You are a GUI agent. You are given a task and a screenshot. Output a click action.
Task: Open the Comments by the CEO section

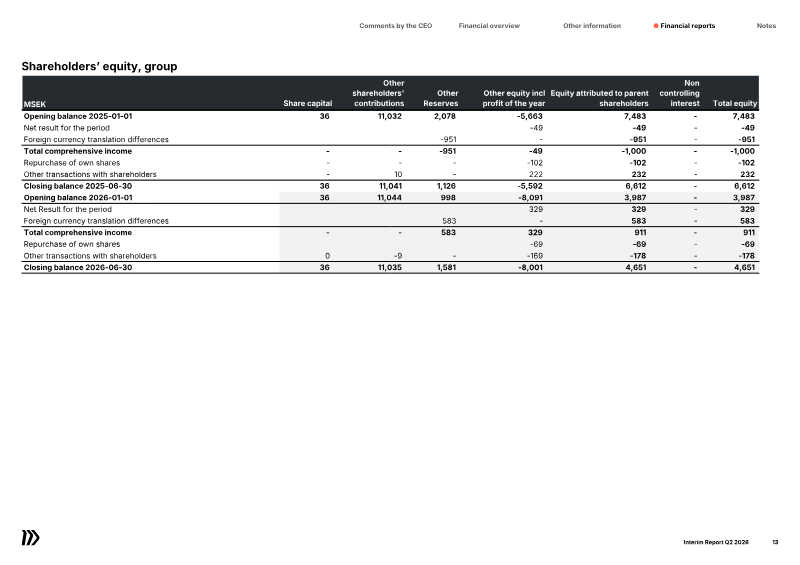click(x=395, y=26)
